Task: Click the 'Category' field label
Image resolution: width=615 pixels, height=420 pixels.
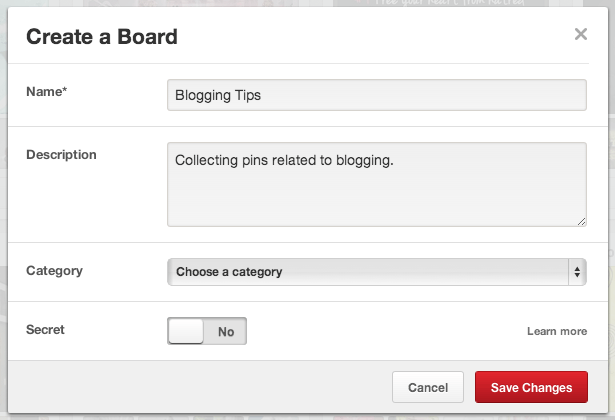Action: [54, 271]
